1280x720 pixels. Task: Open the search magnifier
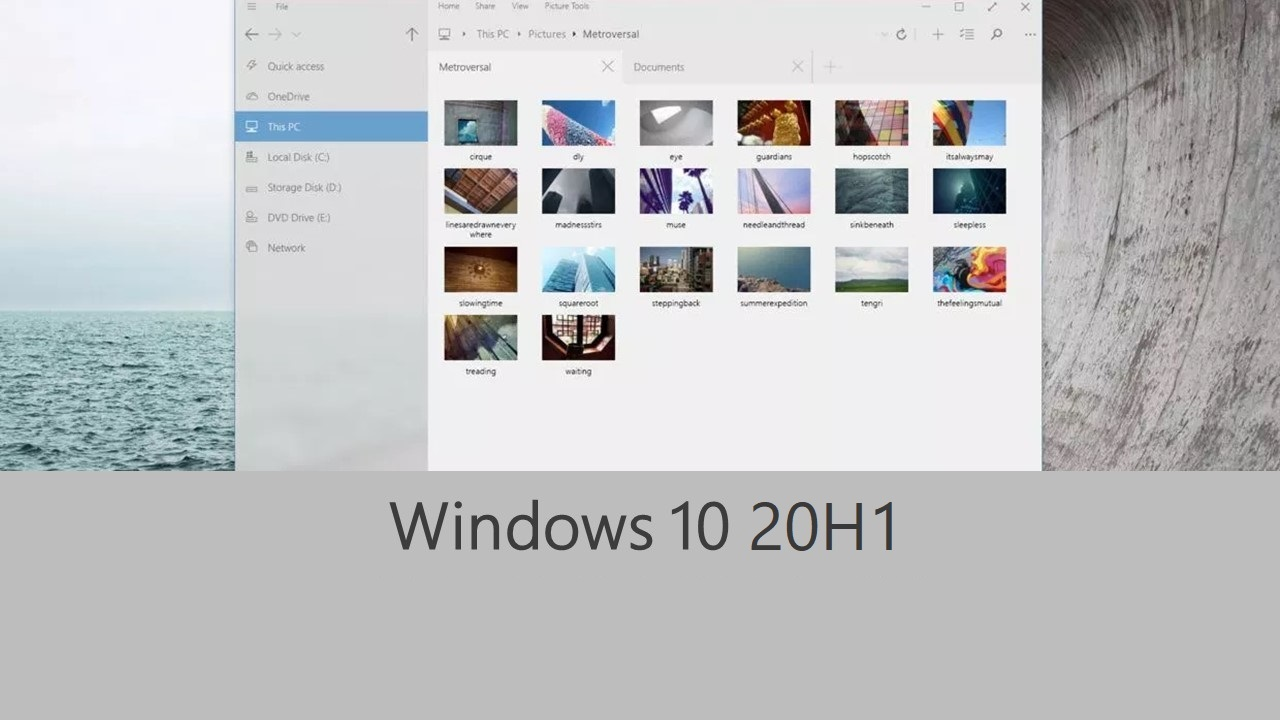coord(996,34)
